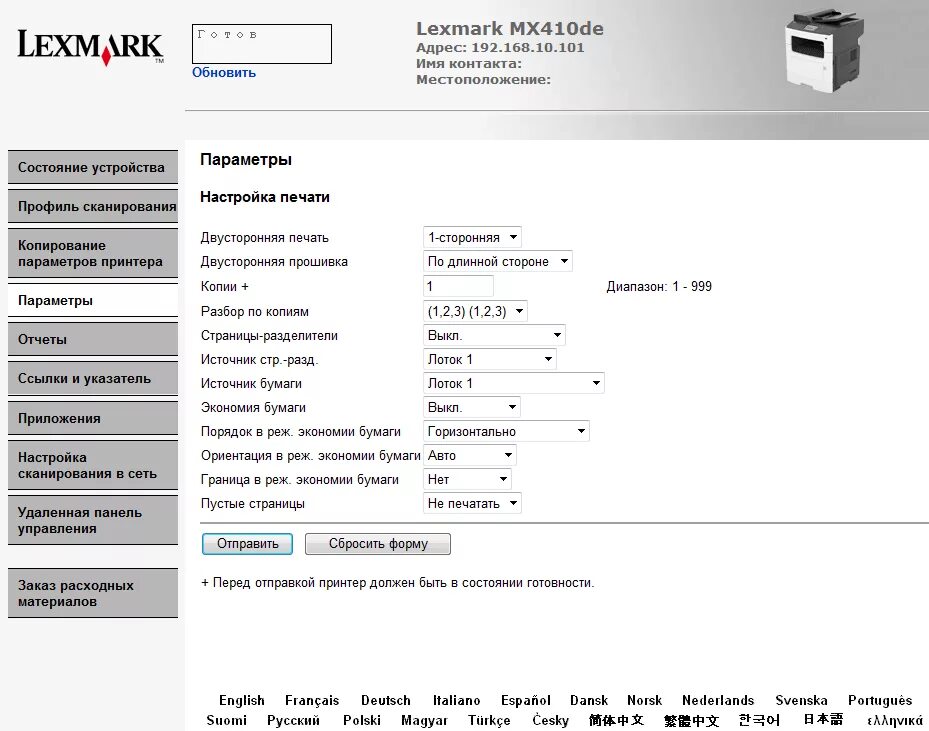Switch language to Italiano
This screenshot has width=929, height=731.
click(456, 700)
